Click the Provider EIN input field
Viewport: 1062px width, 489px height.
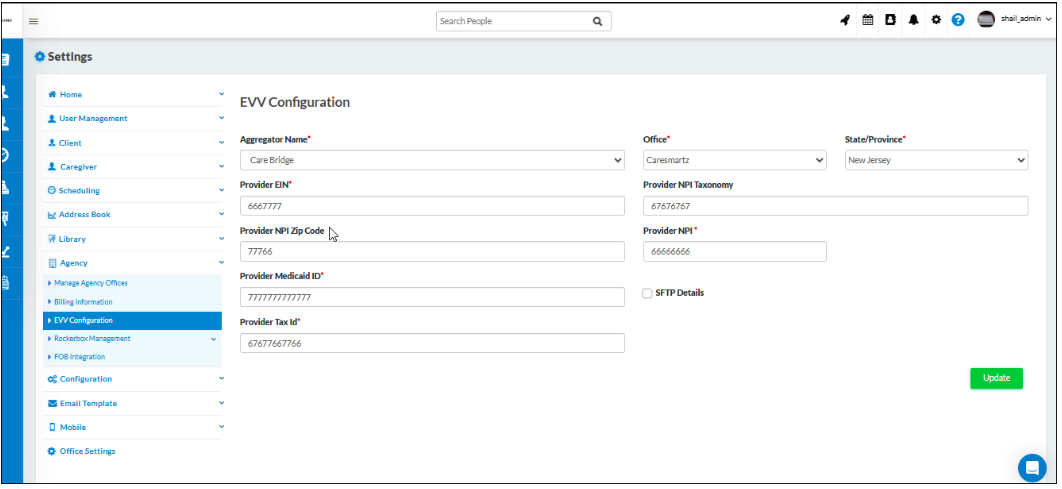pyautogui.click(x=432, y=206)
